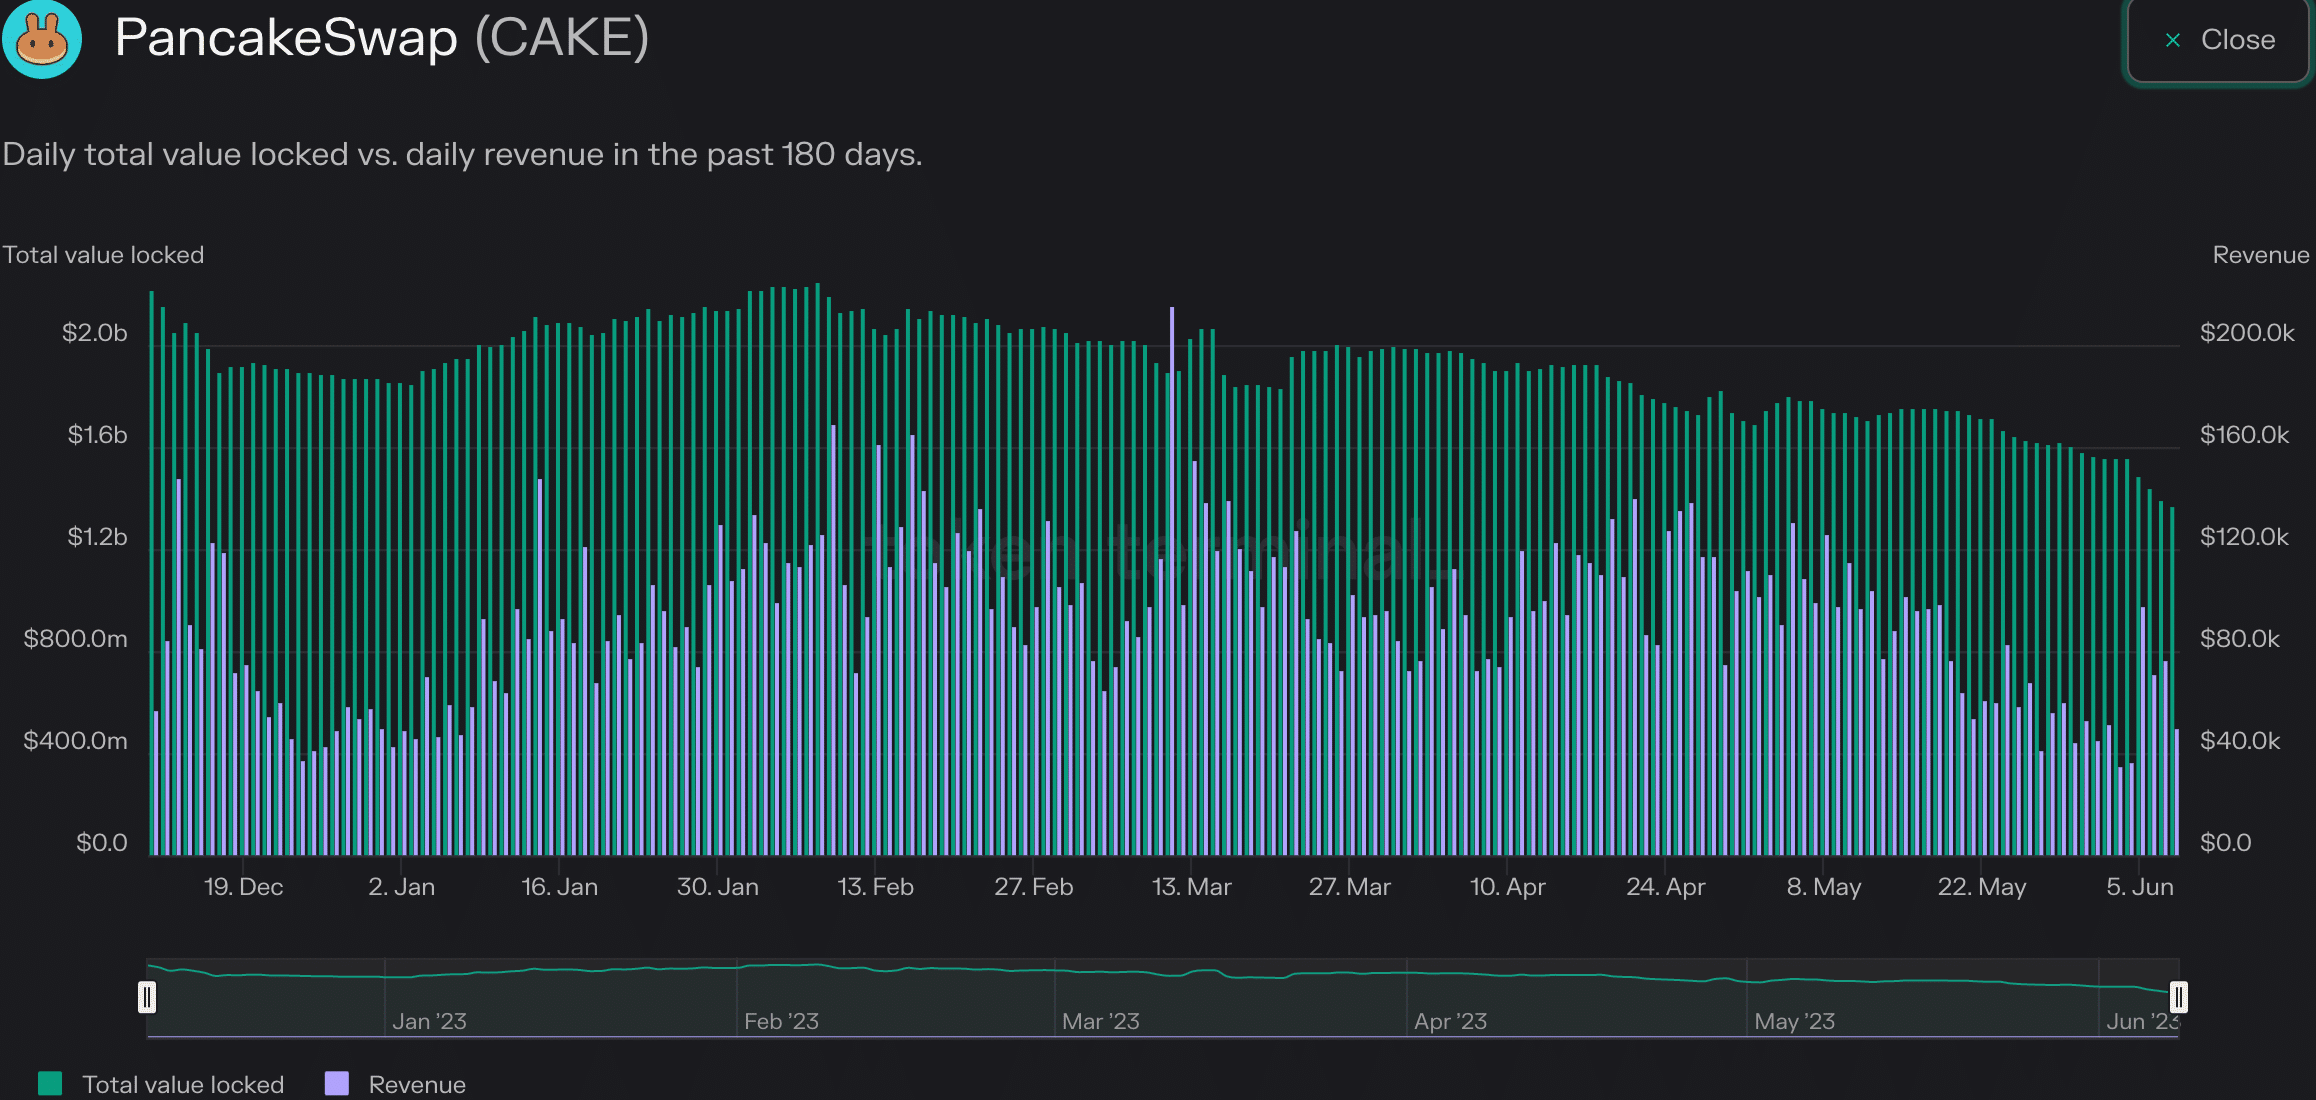Click the $800.0m left axis label

point(76,639)
